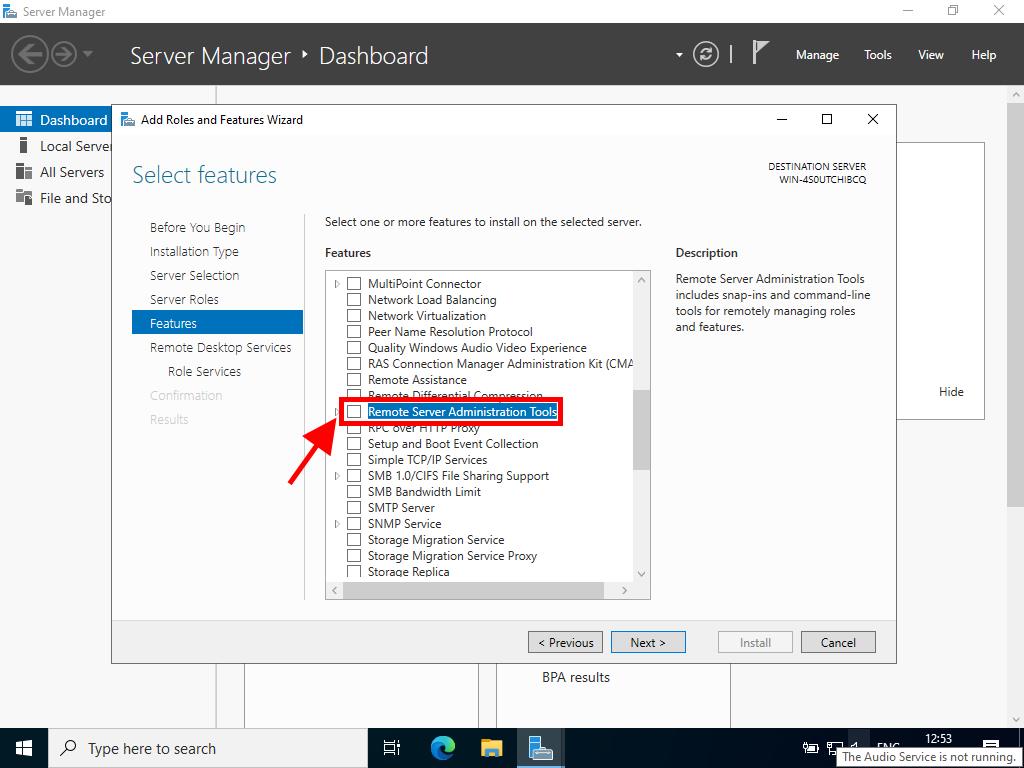
Task: Open File Explorer from the taskbar
Action: (x=491, y=747)
